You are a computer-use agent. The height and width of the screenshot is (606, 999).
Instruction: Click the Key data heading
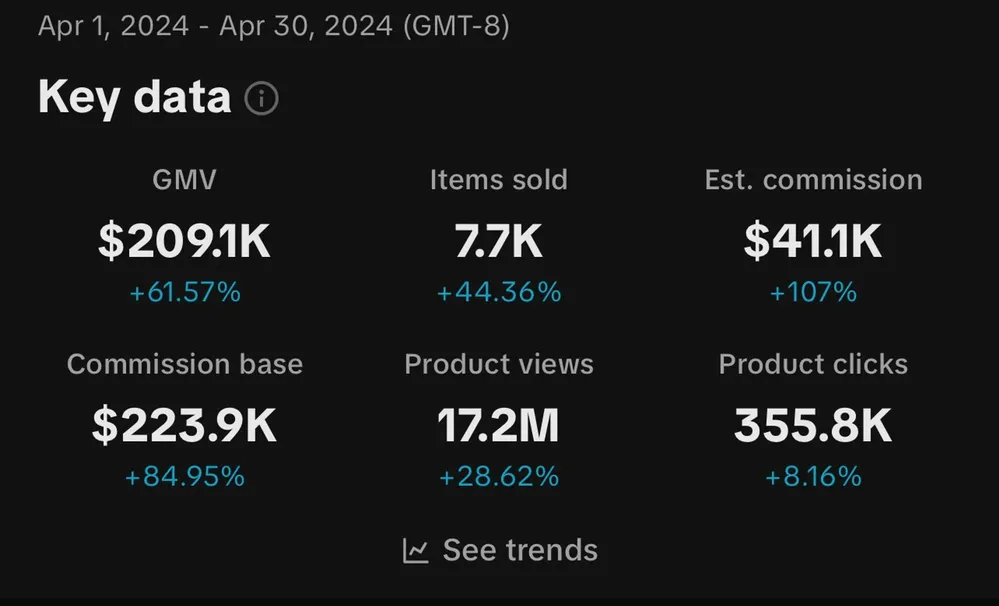[134, 97]
